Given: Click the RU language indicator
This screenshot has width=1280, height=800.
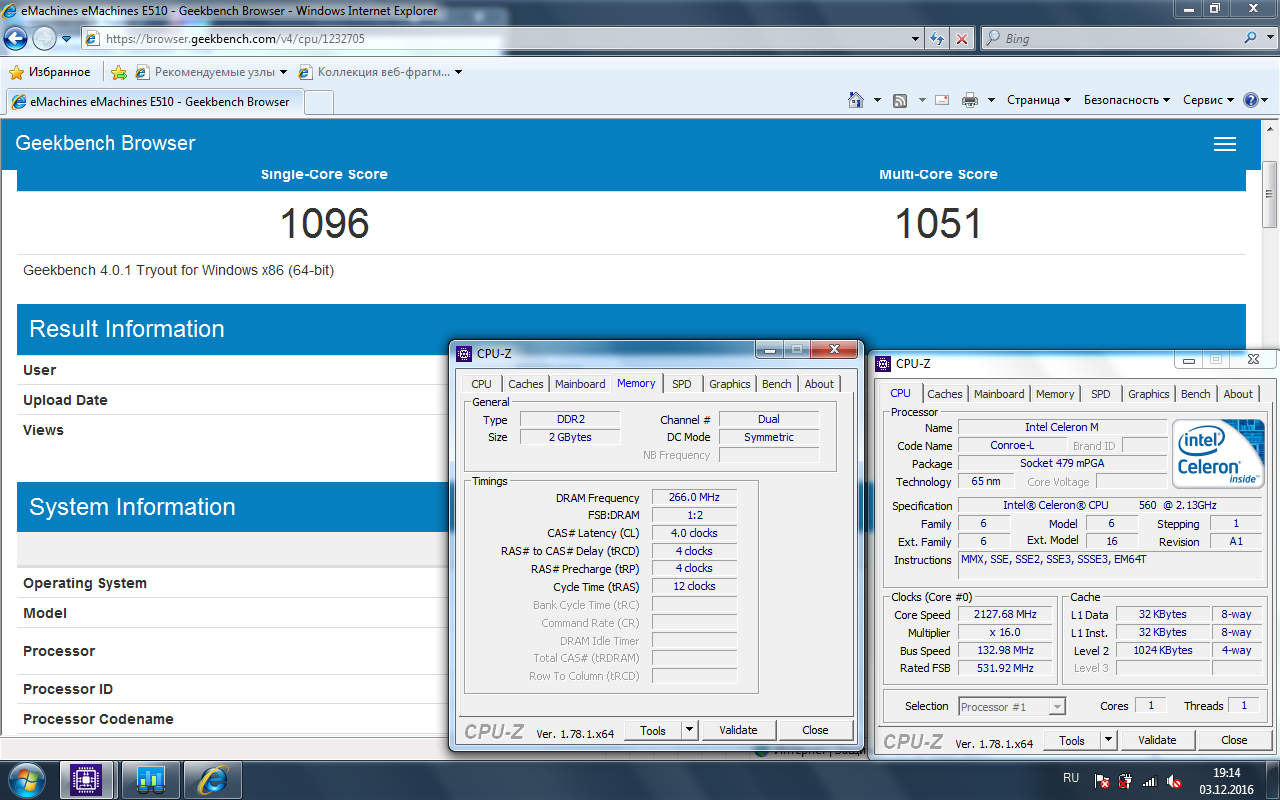Looking at the screenshot, I should [1070, 779].
